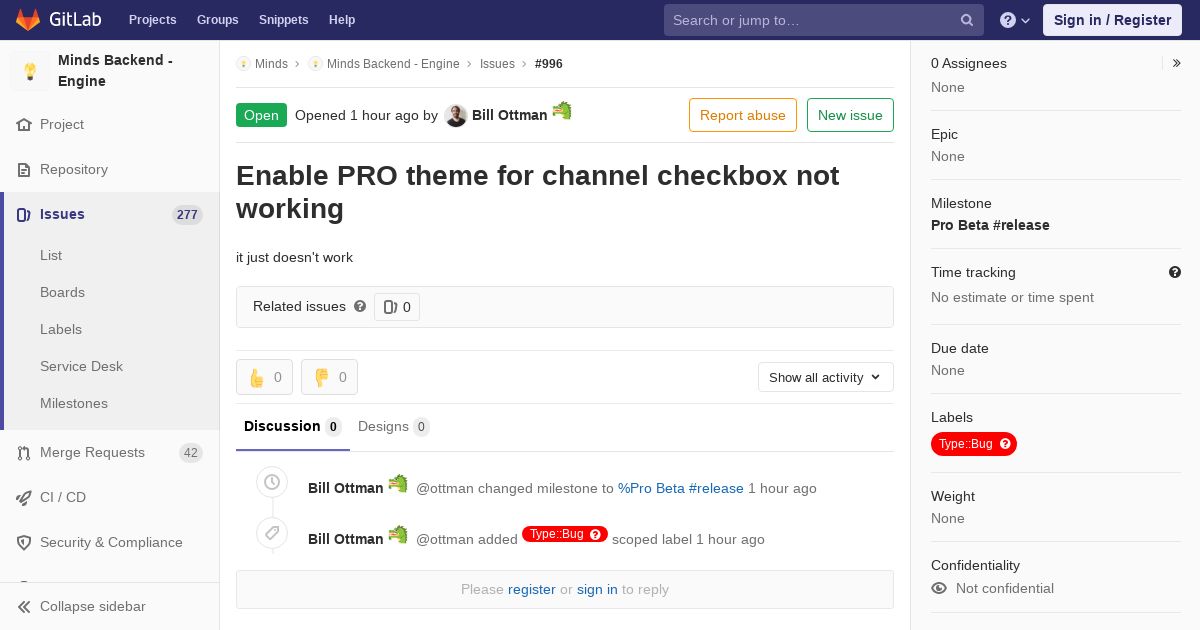Click the Minds breadcrumb link

tap(271, 63)
